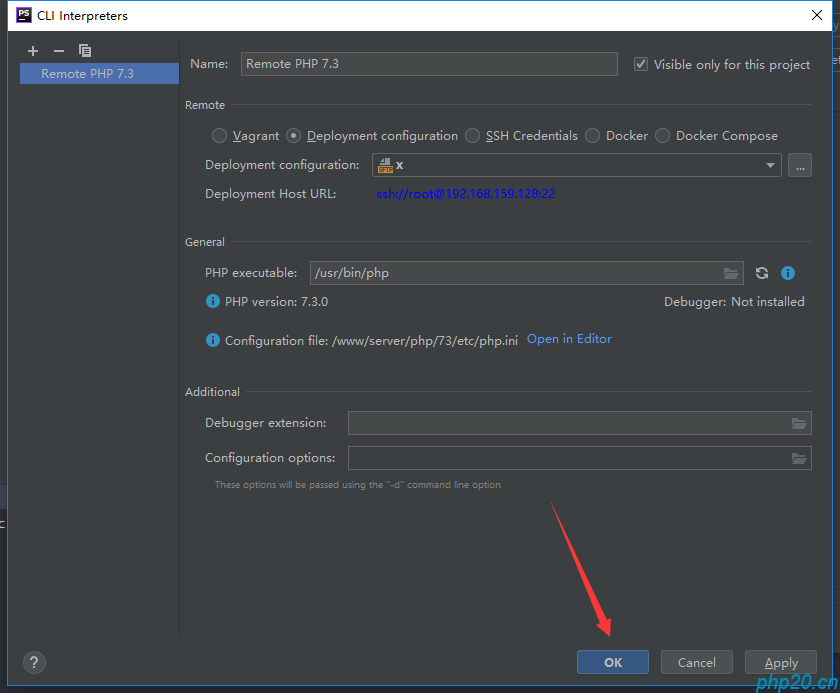The height and width of the screenshot is (693, 840).
Task: Select the Docker radio option
Action: point(592,135)
